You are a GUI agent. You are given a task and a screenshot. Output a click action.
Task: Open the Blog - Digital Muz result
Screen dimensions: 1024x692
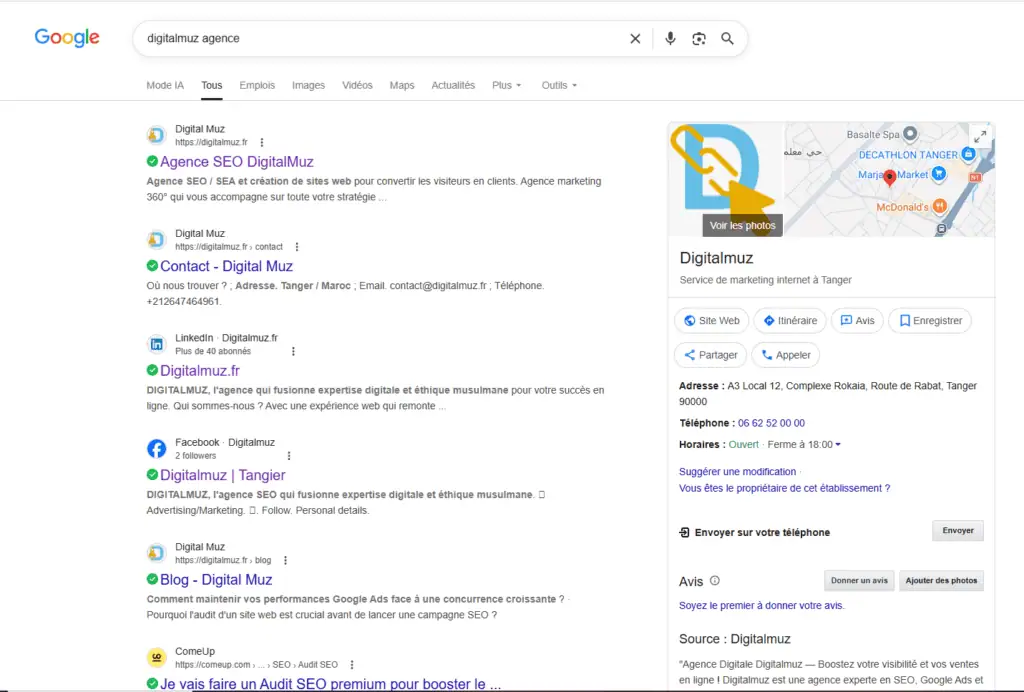[x=216, y=579]
